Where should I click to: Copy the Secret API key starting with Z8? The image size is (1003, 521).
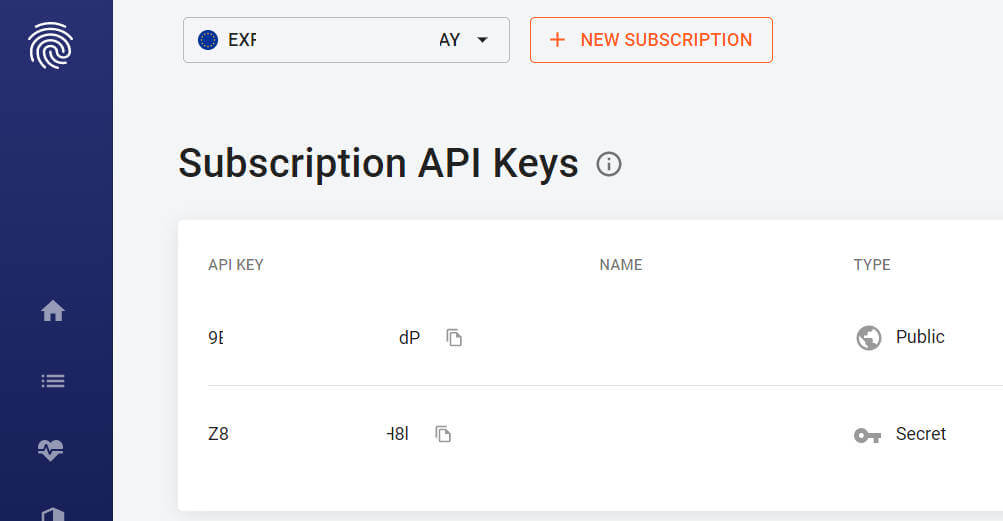click(x=443, y=434)
